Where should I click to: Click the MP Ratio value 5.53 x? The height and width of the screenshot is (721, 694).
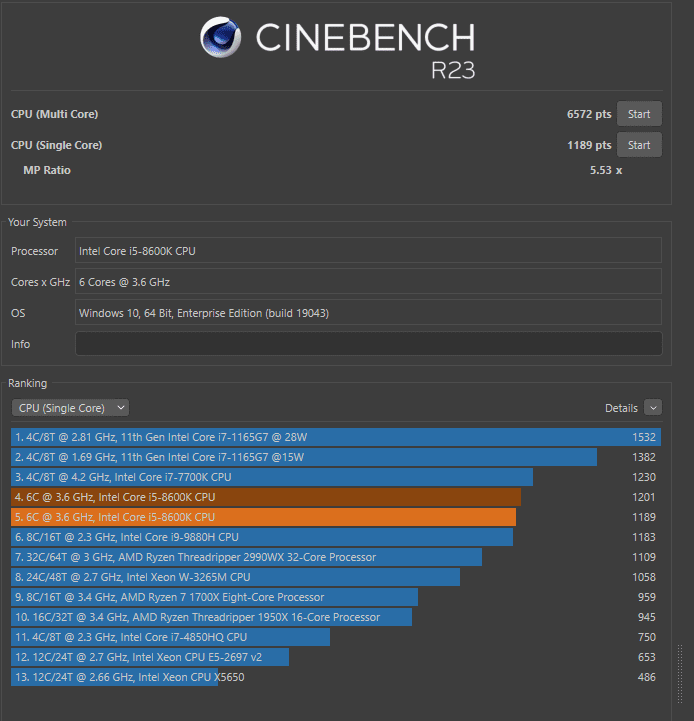[x=606, y=170]
